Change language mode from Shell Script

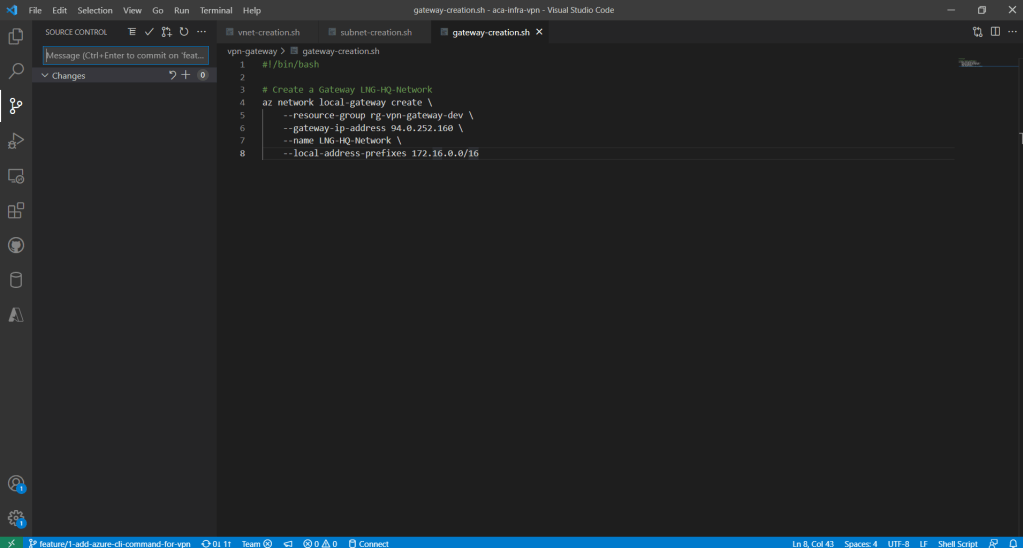[x=957, y=543]
